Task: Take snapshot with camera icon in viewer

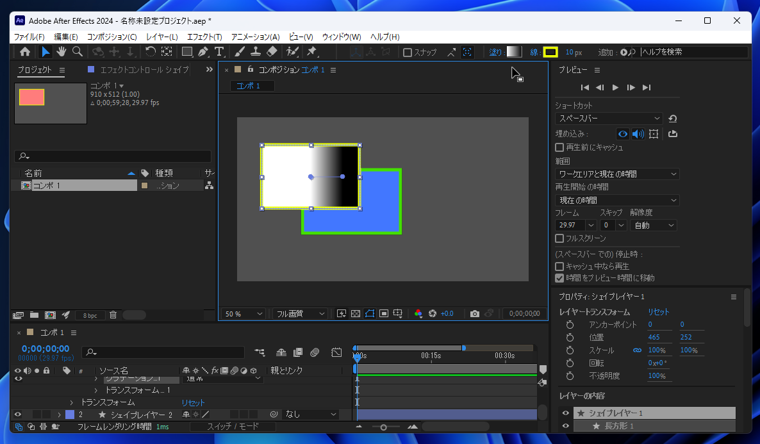Action: click(474, 314)
